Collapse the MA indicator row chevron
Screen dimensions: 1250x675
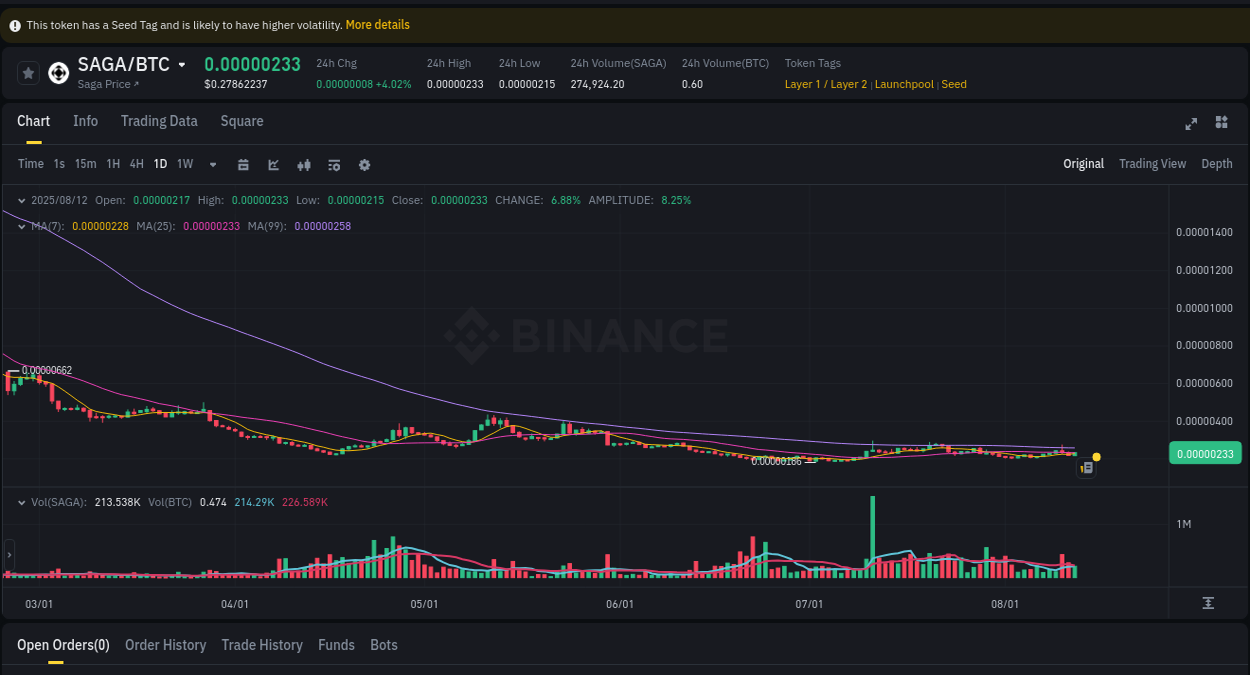pos(22,226)
